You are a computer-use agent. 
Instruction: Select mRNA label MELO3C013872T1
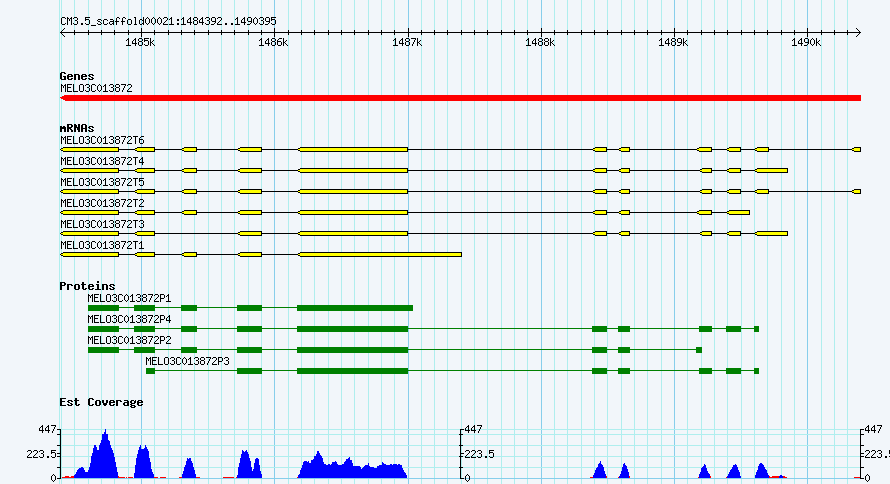point(102,245)
